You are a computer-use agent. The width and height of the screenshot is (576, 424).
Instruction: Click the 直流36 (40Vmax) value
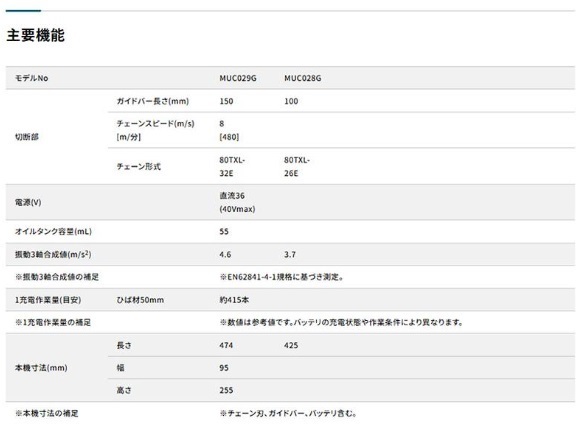point(237,202)
